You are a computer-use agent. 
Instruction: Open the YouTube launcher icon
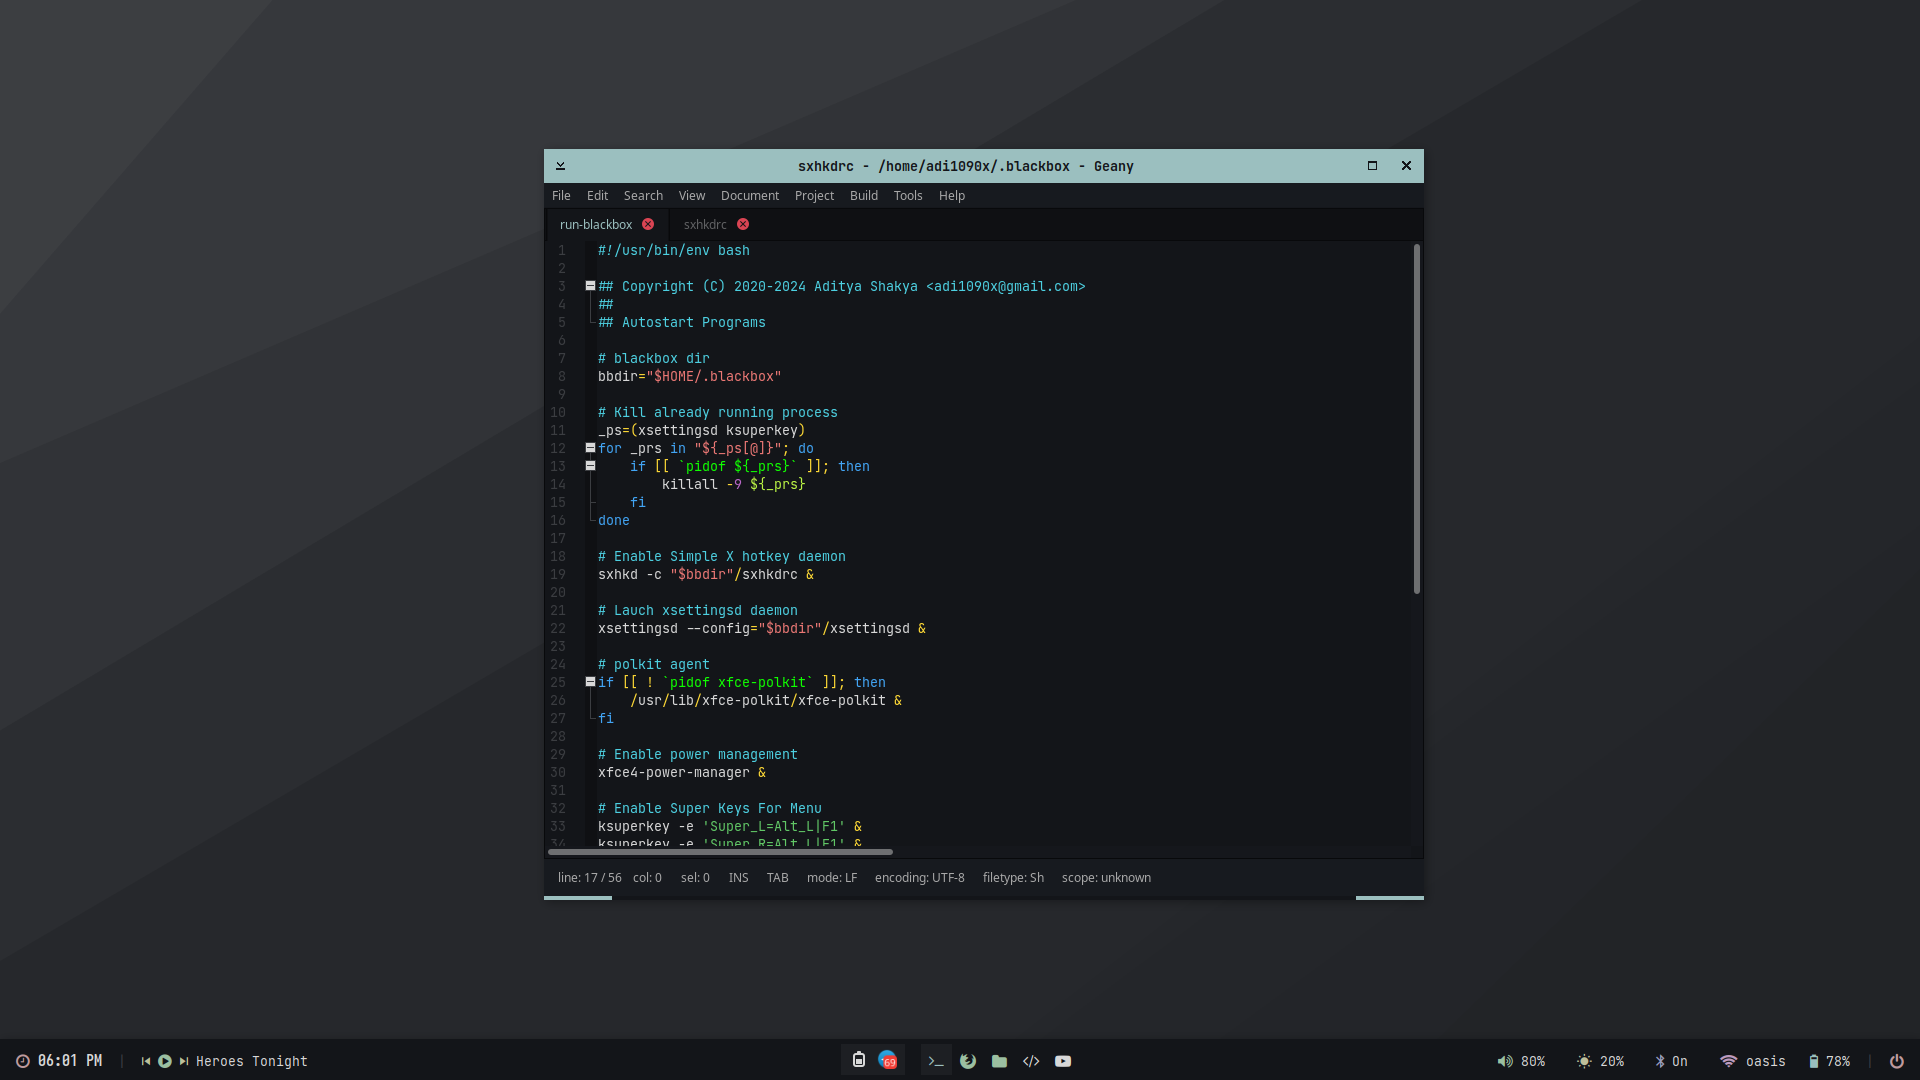(x=1063, y=1061)
